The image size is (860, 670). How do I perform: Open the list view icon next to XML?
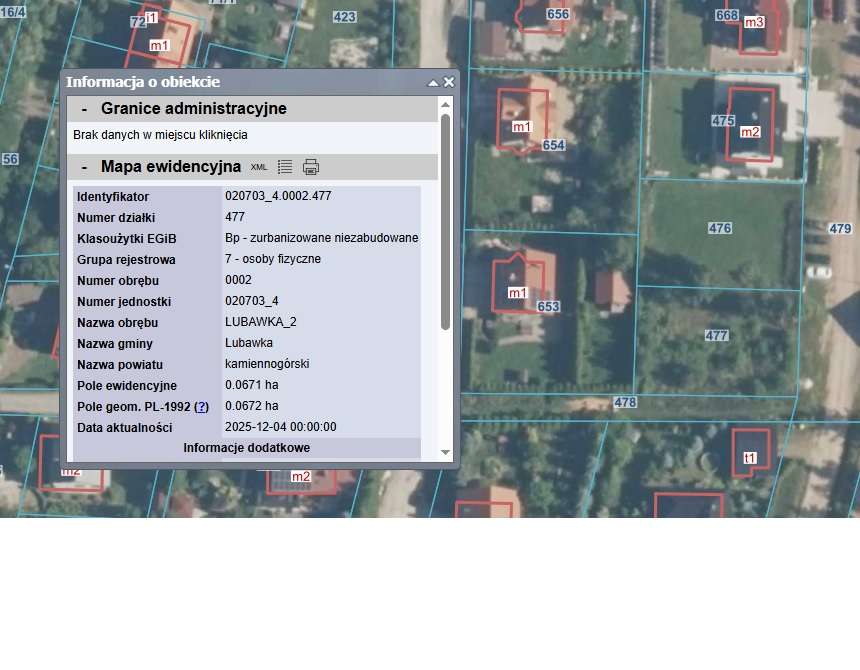tap(285, 167)
